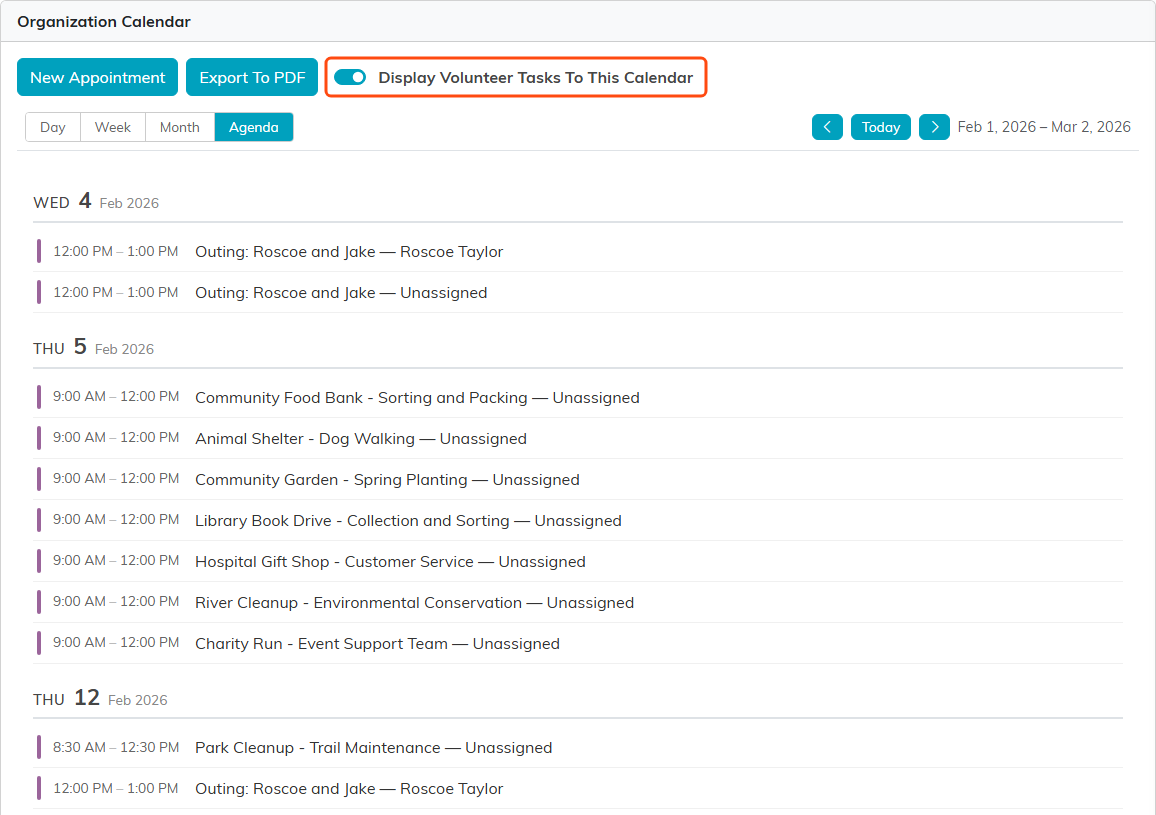Open Hospital Gift Shop Customer Service event

click(578, 561)
